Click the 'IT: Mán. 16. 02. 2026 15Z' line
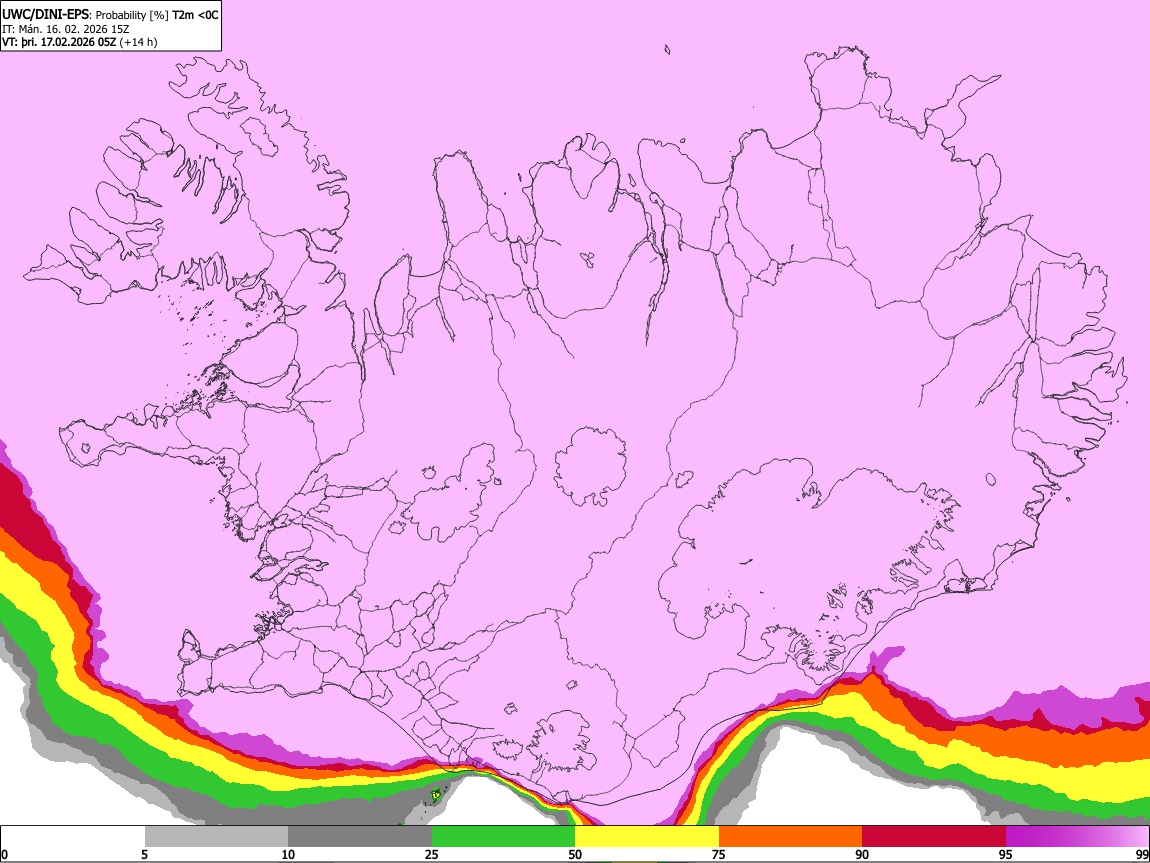Viewport: 1150px width, 863px height. (x=65, y=29)
